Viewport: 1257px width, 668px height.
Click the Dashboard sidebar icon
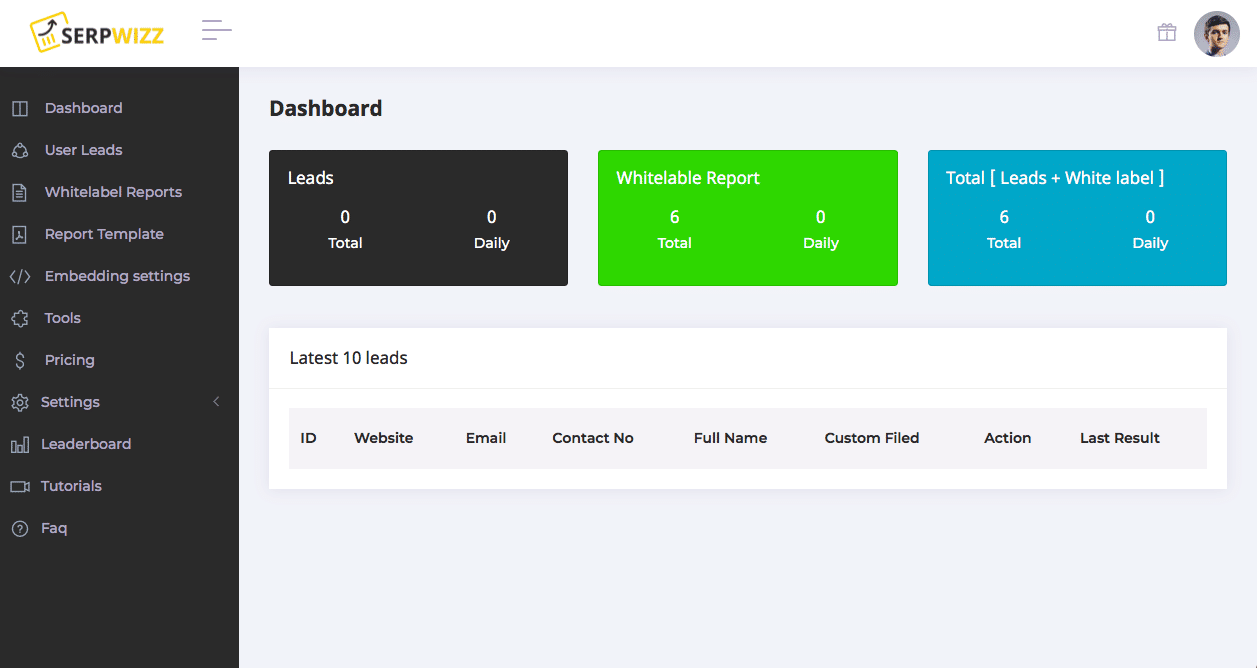(20, 108)
